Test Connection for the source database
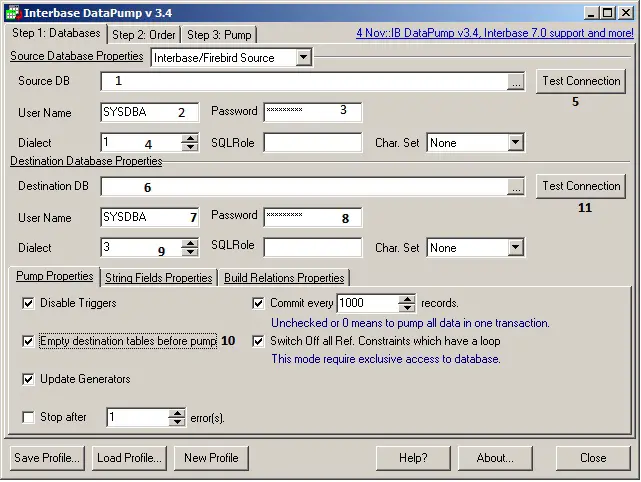Image resolution: width=641 pixels, height=482 pixels. pos(581,81)
